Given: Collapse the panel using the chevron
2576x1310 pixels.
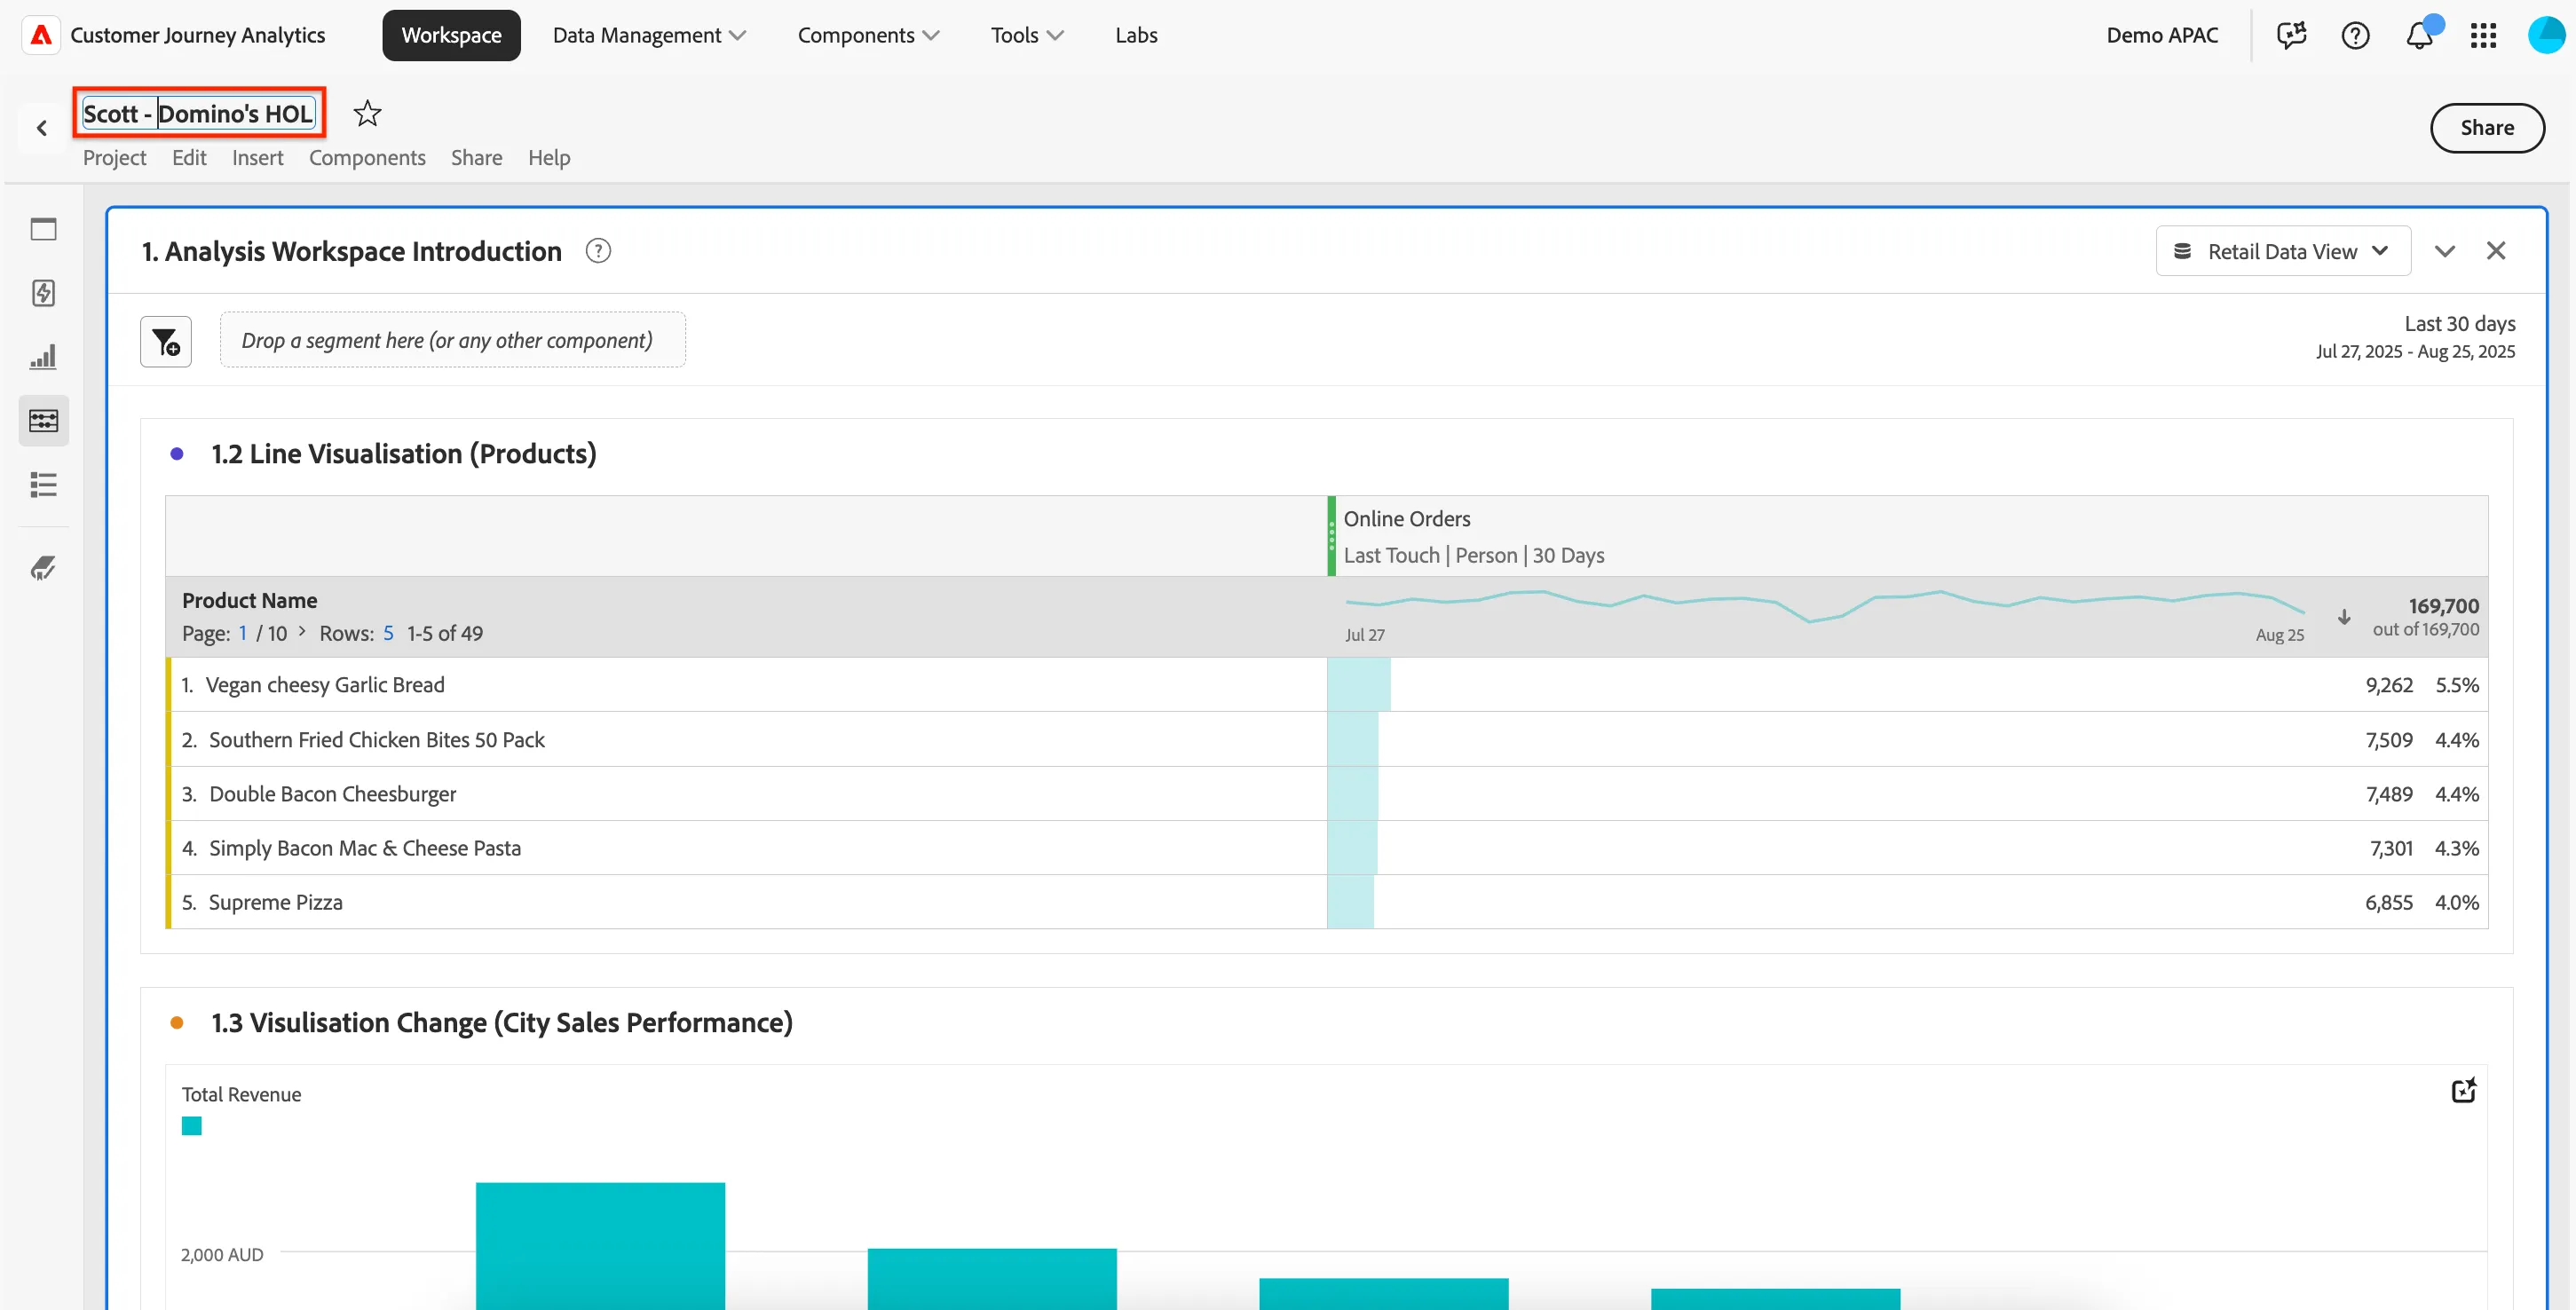Looking at the screenshot, I should coord(2445,251).
